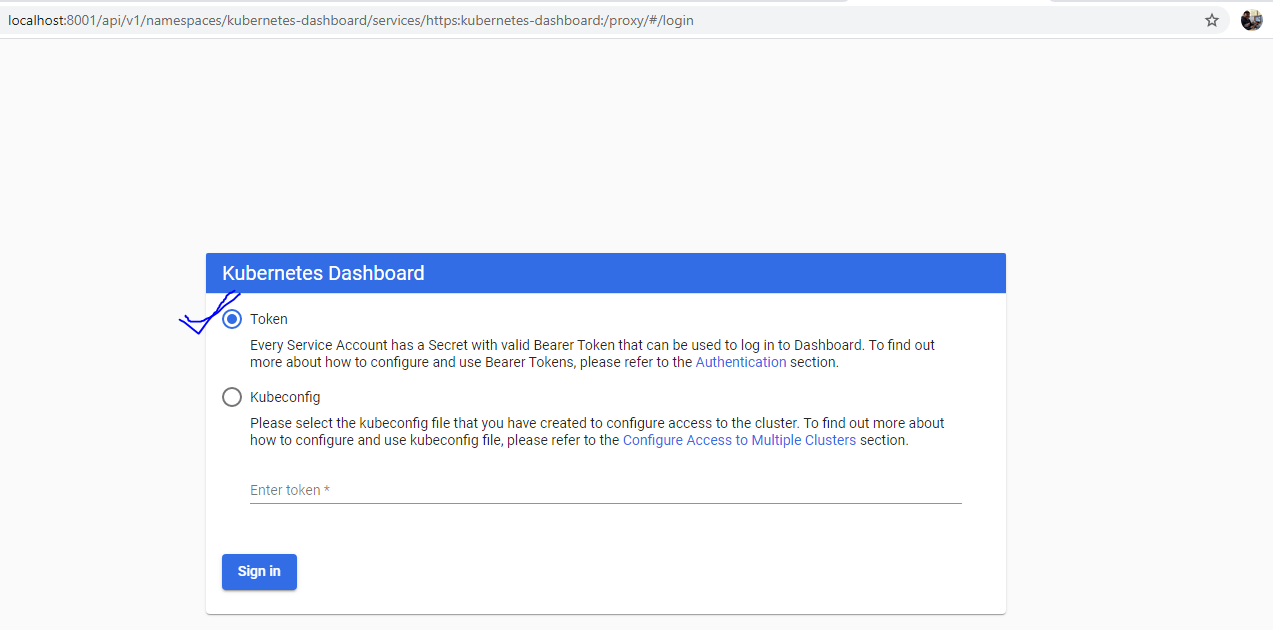
Task: Click the localhost URL in address bar
Action: 351,20
